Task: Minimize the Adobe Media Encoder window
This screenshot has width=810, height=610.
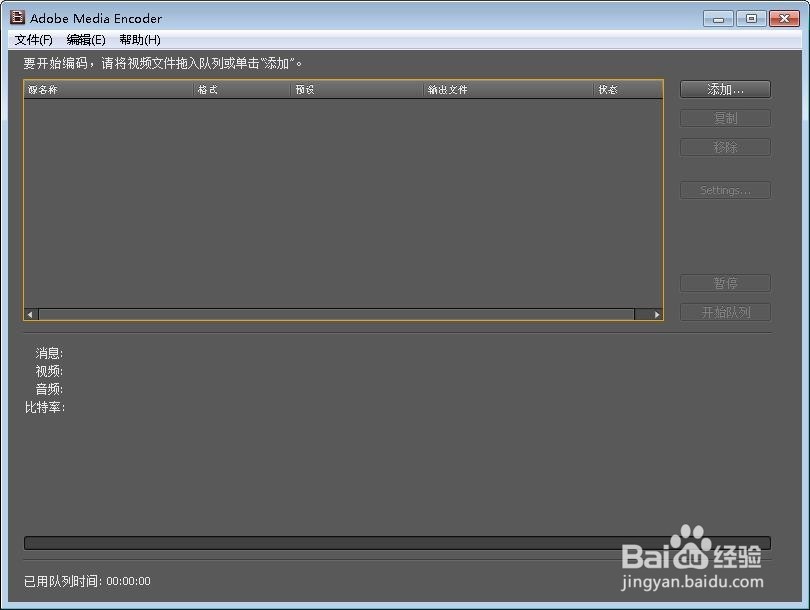Action: [x=718, y=19]
